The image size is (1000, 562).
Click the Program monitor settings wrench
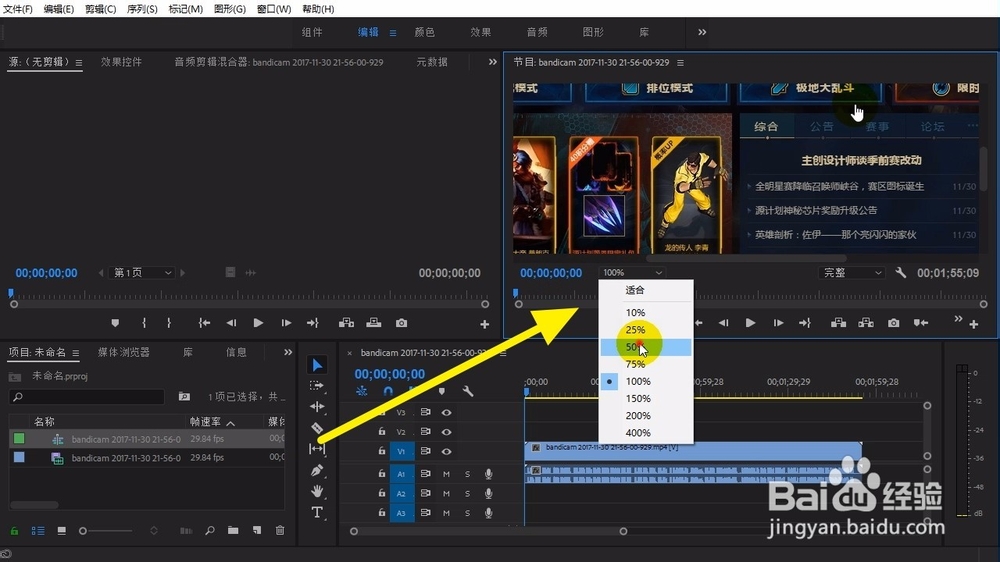tap(901, 272)
